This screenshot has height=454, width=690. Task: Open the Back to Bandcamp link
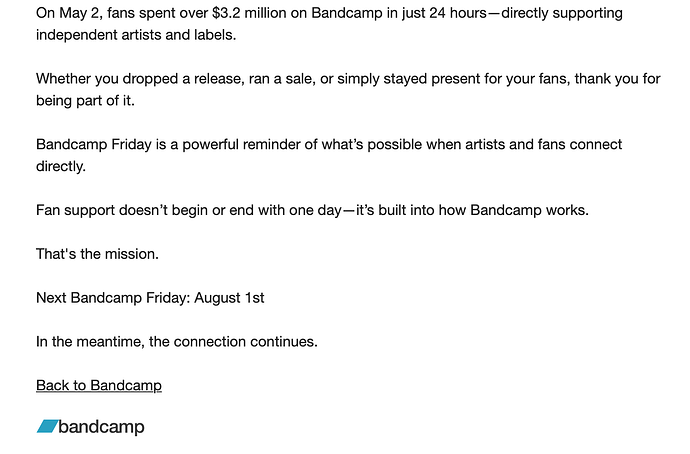tap(99, 385)
